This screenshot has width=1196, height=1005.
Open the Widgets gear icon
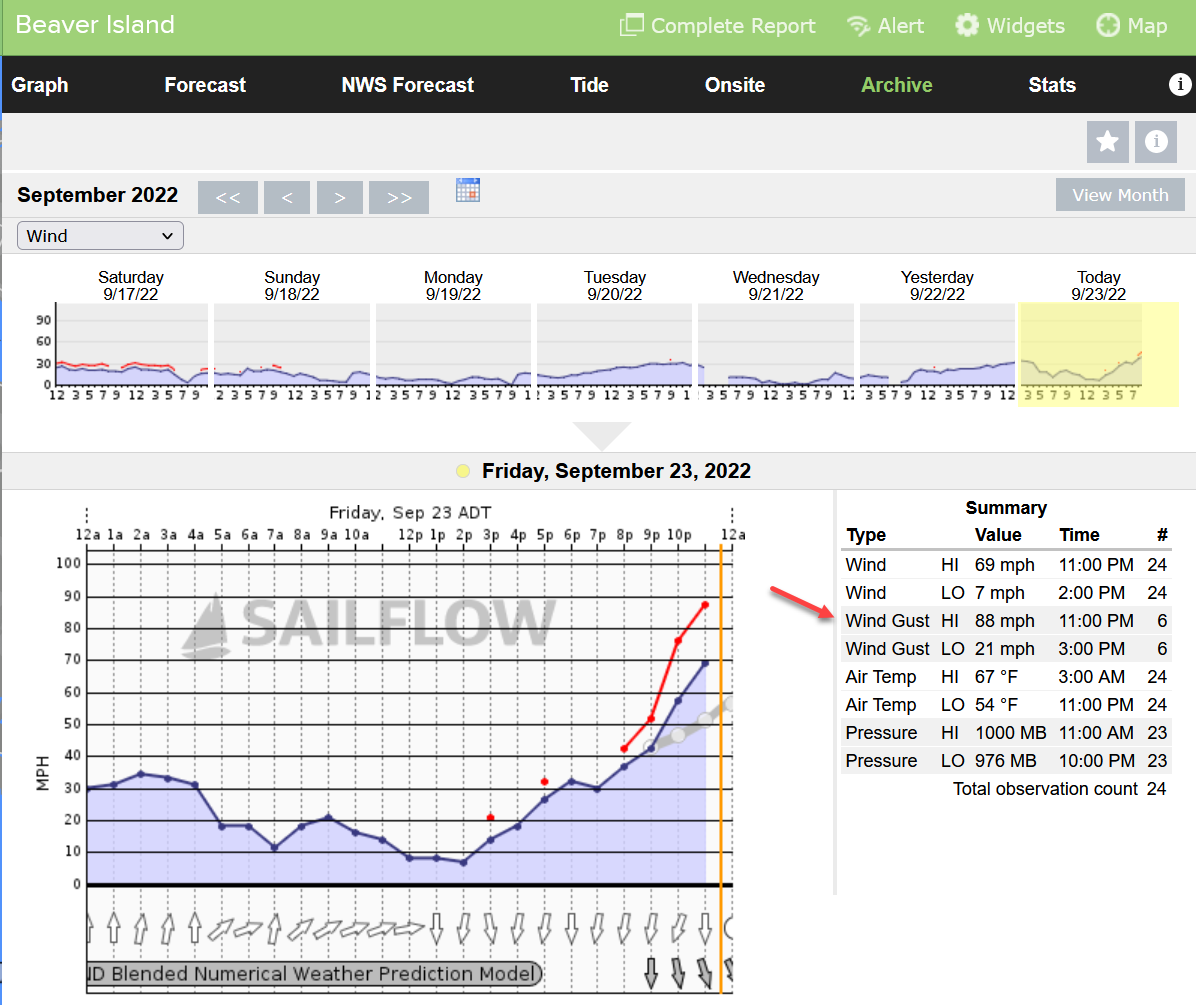(x=967, y=25)
